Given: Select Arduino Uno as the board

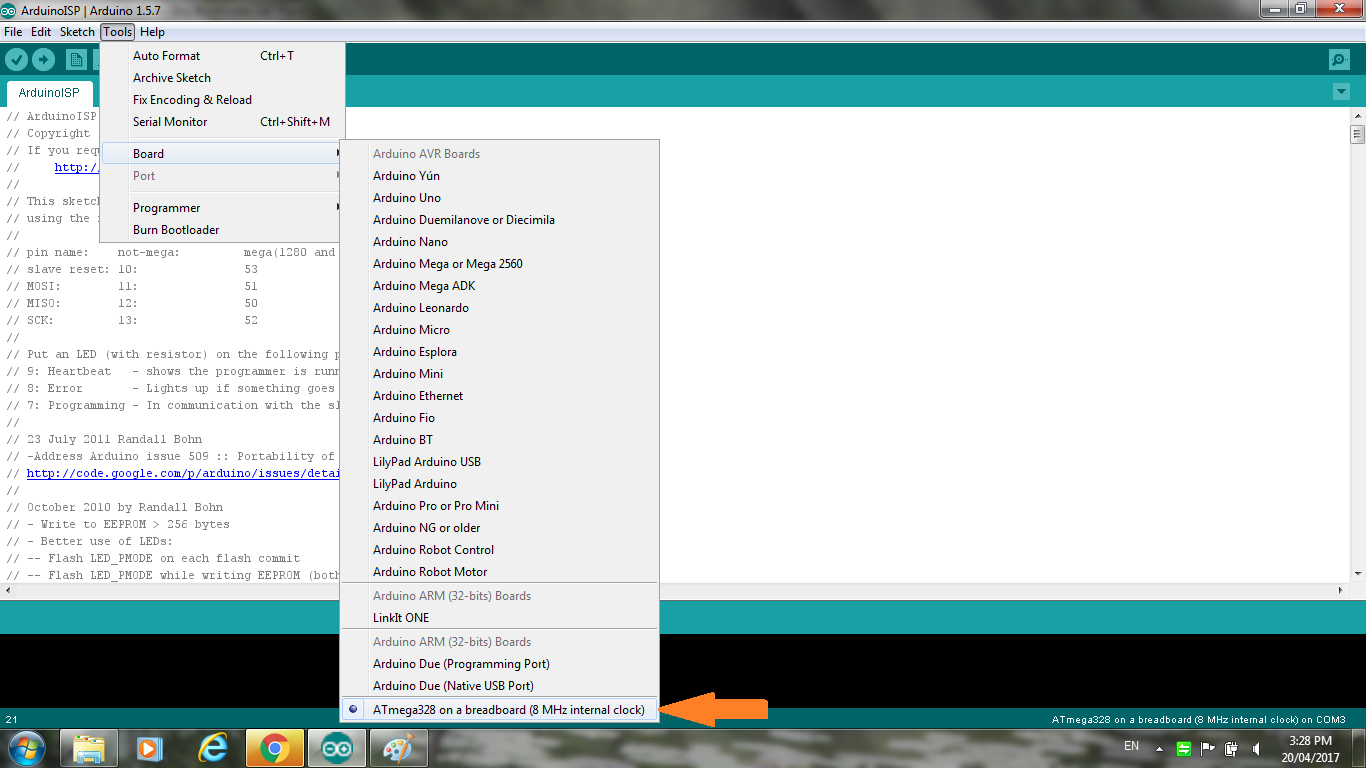Looking at the screenshot, I should pos(407,197).
